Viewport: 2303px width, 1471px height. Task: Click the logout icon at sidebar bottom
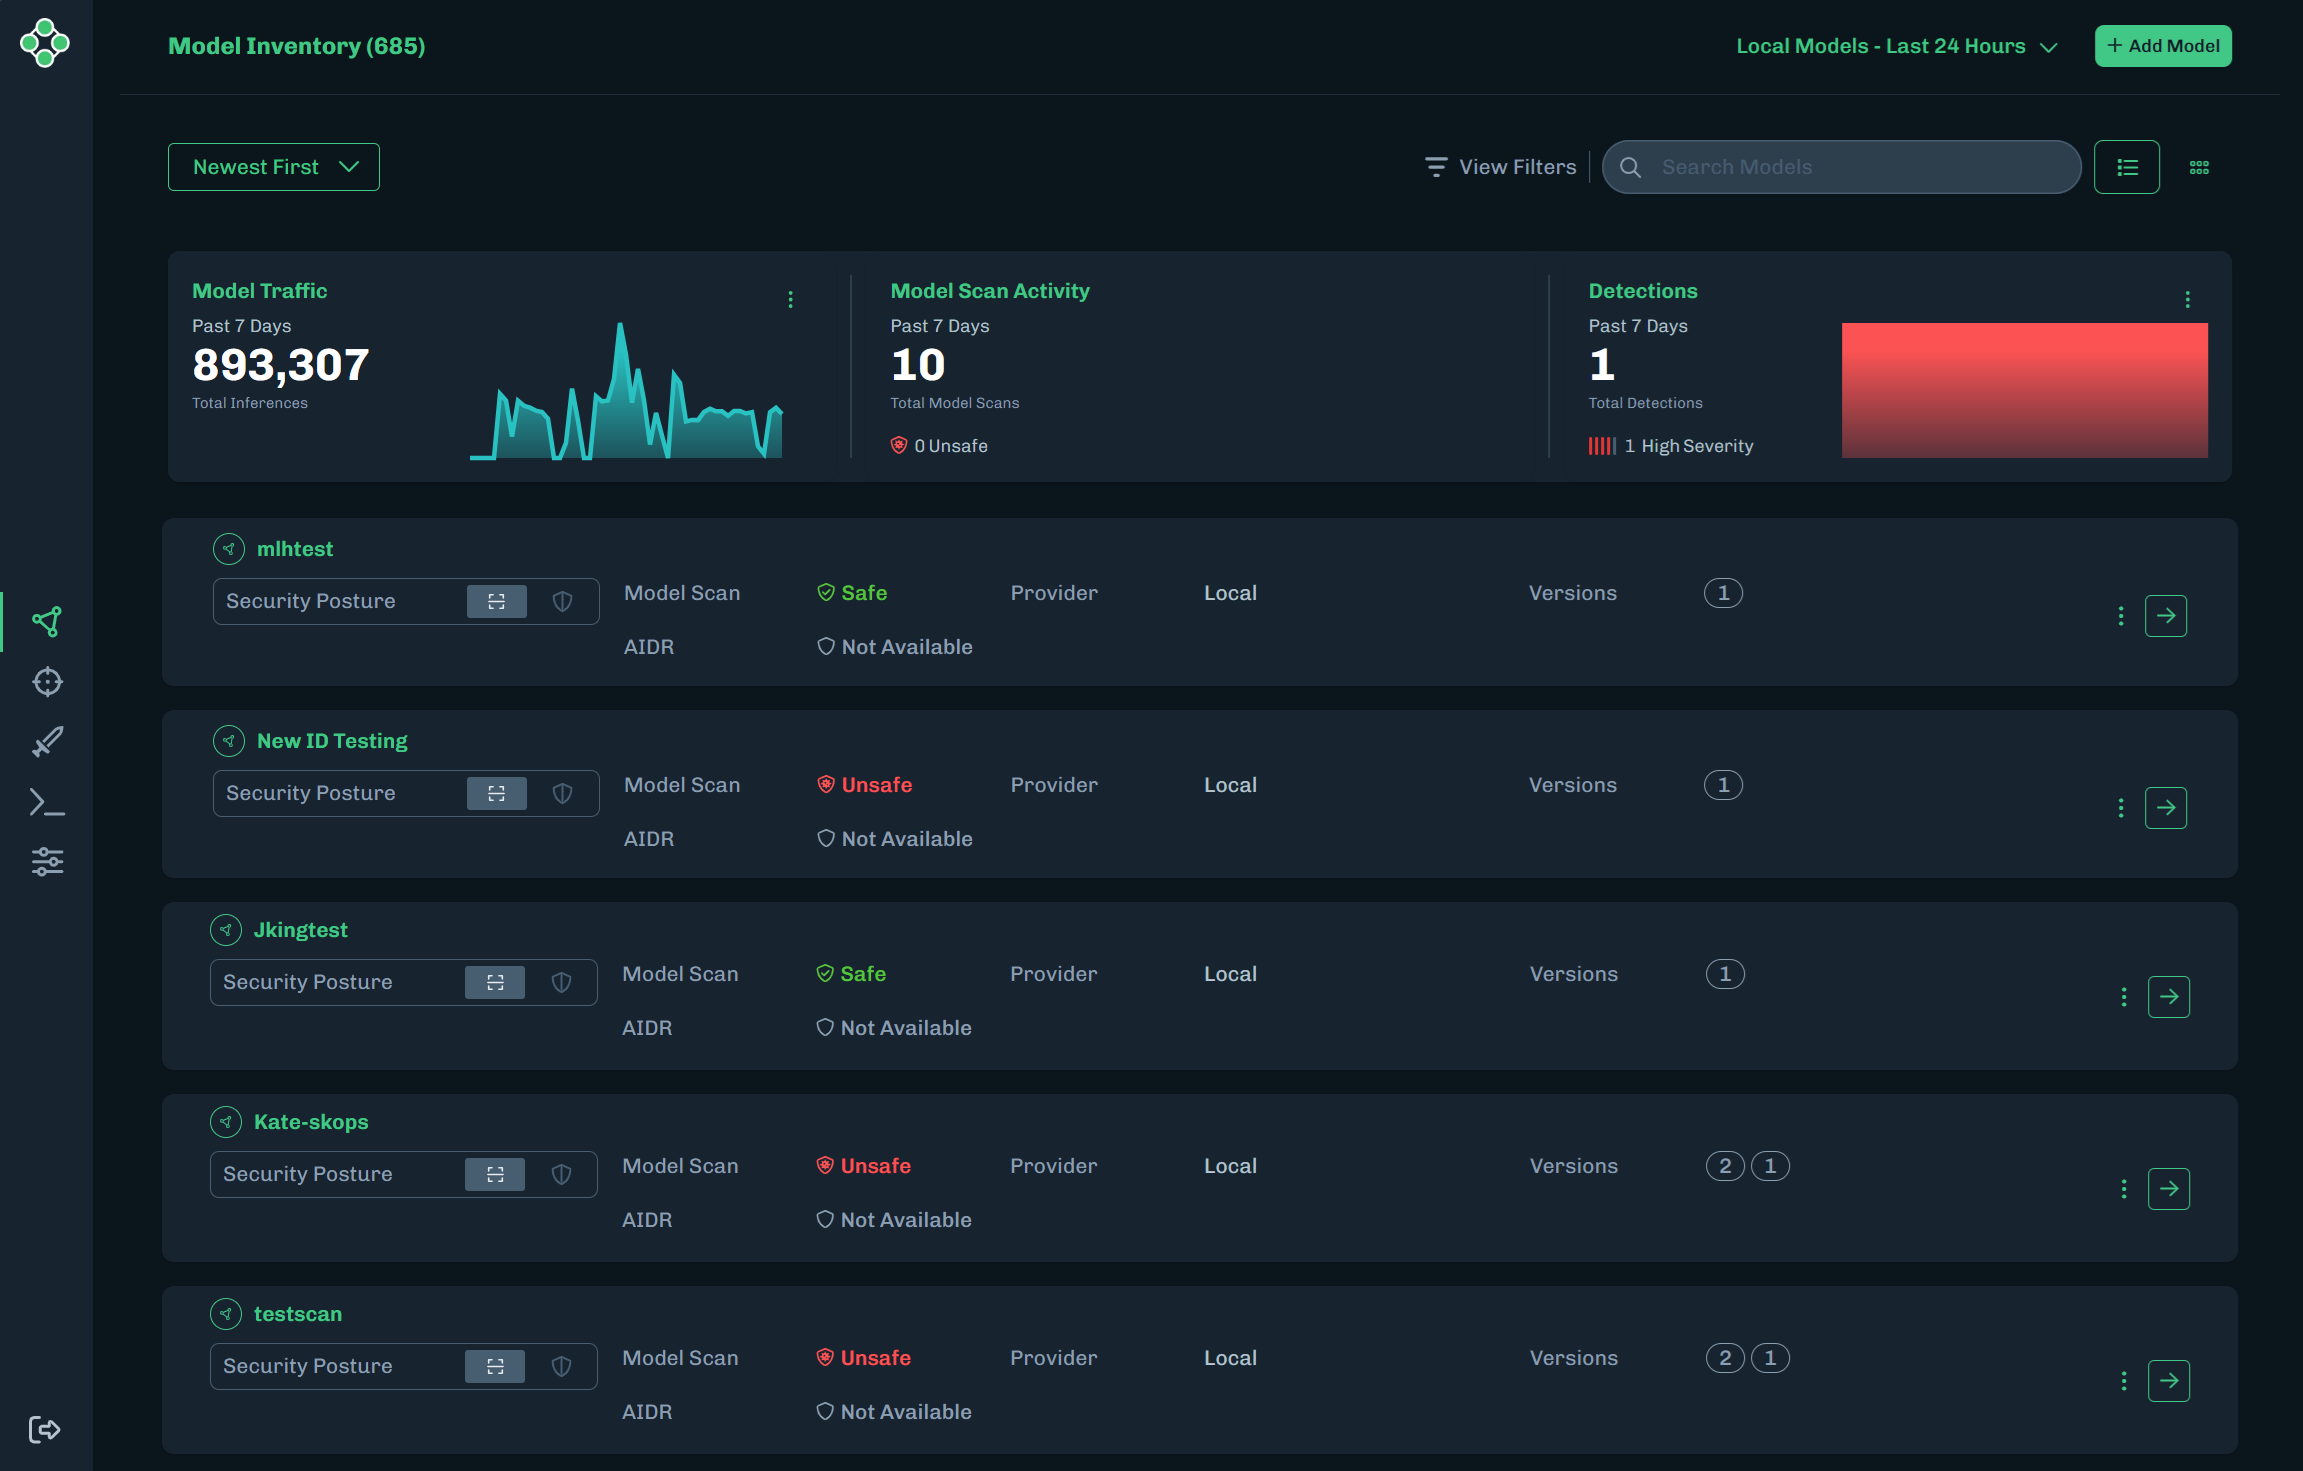coord(45,1429)
